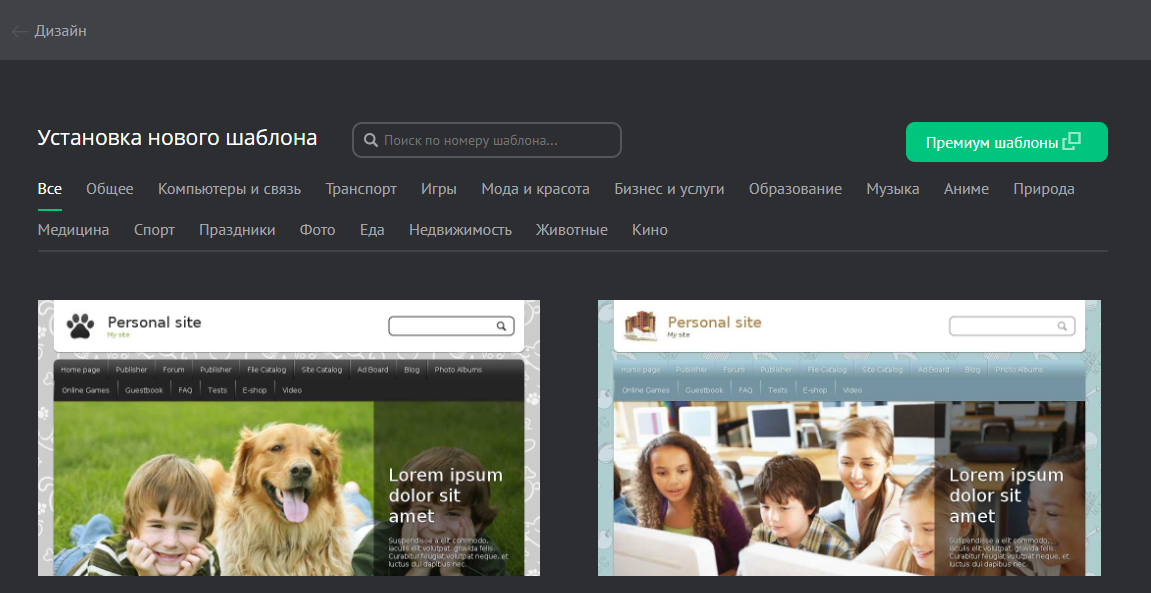Screen dimensions: 1151x593
Task: Select the Игры category
Action: pos(439,189)
